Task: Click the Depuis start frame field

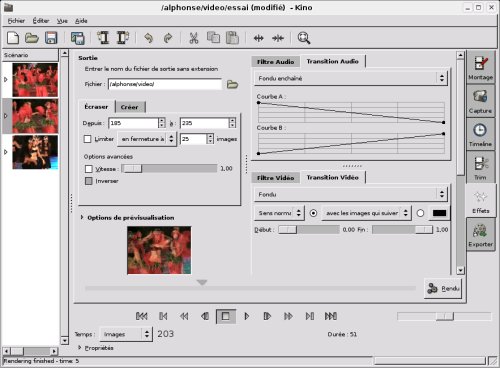Action: (133, 123)
